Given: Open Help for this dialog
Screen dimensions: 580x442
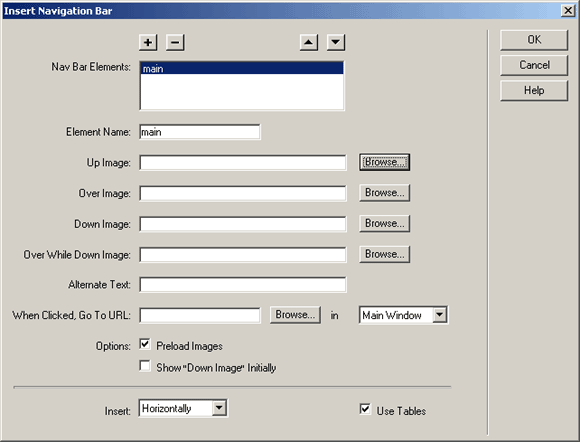Looking at the screenshot, I should pyautogui.click(x=534, y=91).
